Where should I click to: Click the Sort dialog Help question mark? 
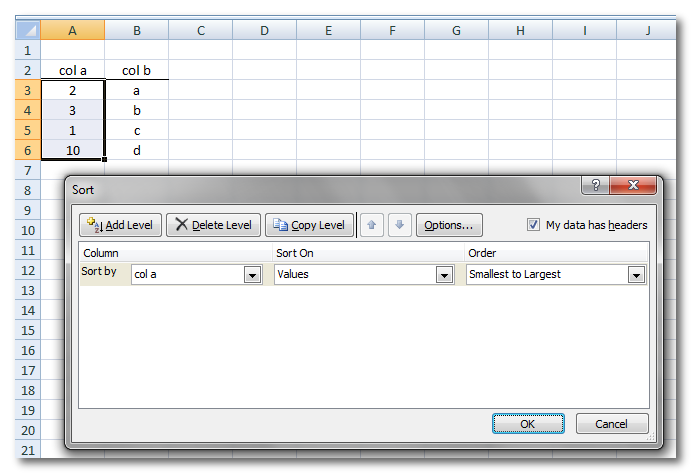coord(595,186)
